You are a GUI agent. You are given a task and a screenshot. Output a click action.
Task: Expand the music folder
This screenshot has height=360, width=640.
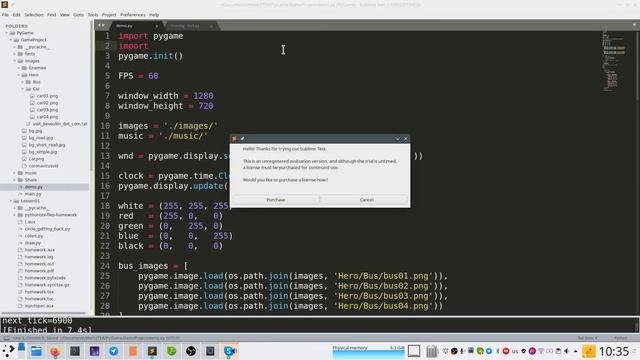coord(15,173)
